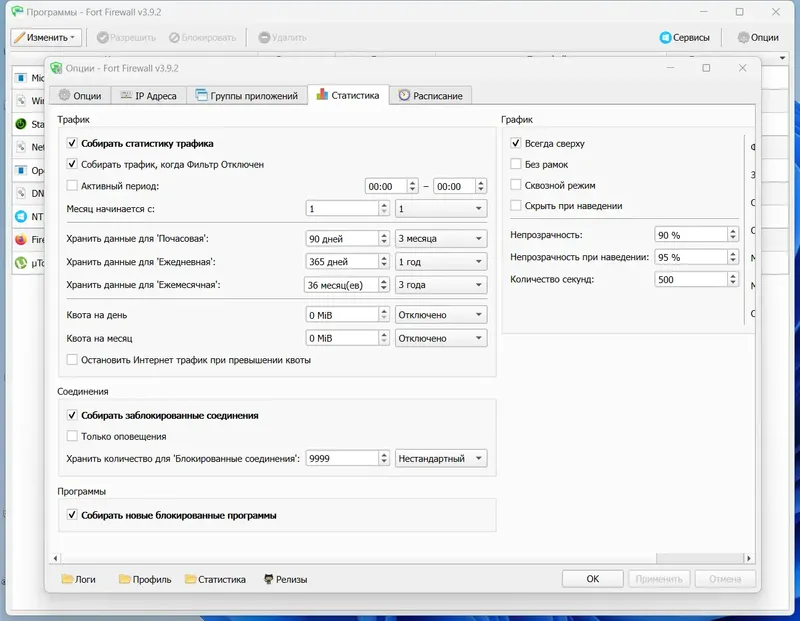Toggle the Всегда сверху checkbox

(516, 143)
